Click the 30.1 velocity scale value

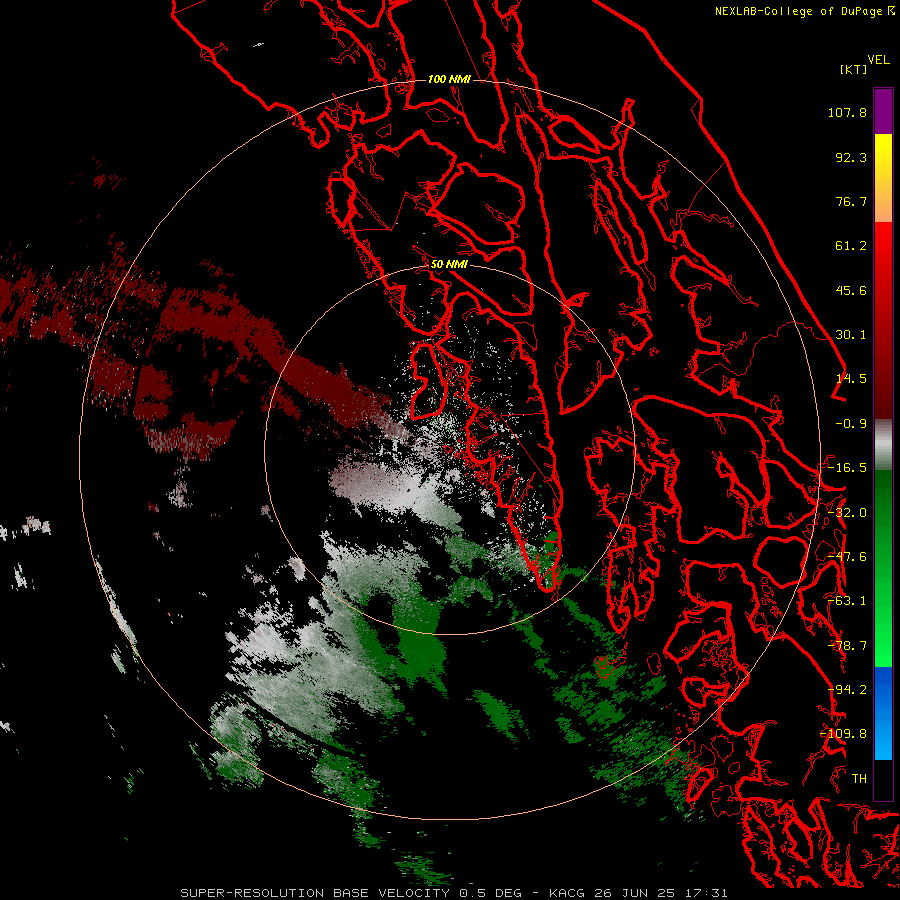tap(851, 335)
